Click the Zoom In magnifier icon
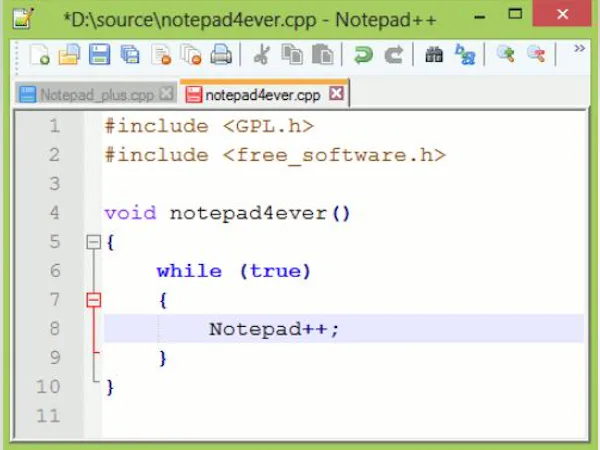This screenshot has width=600, height=450. [x=505, y=54]
